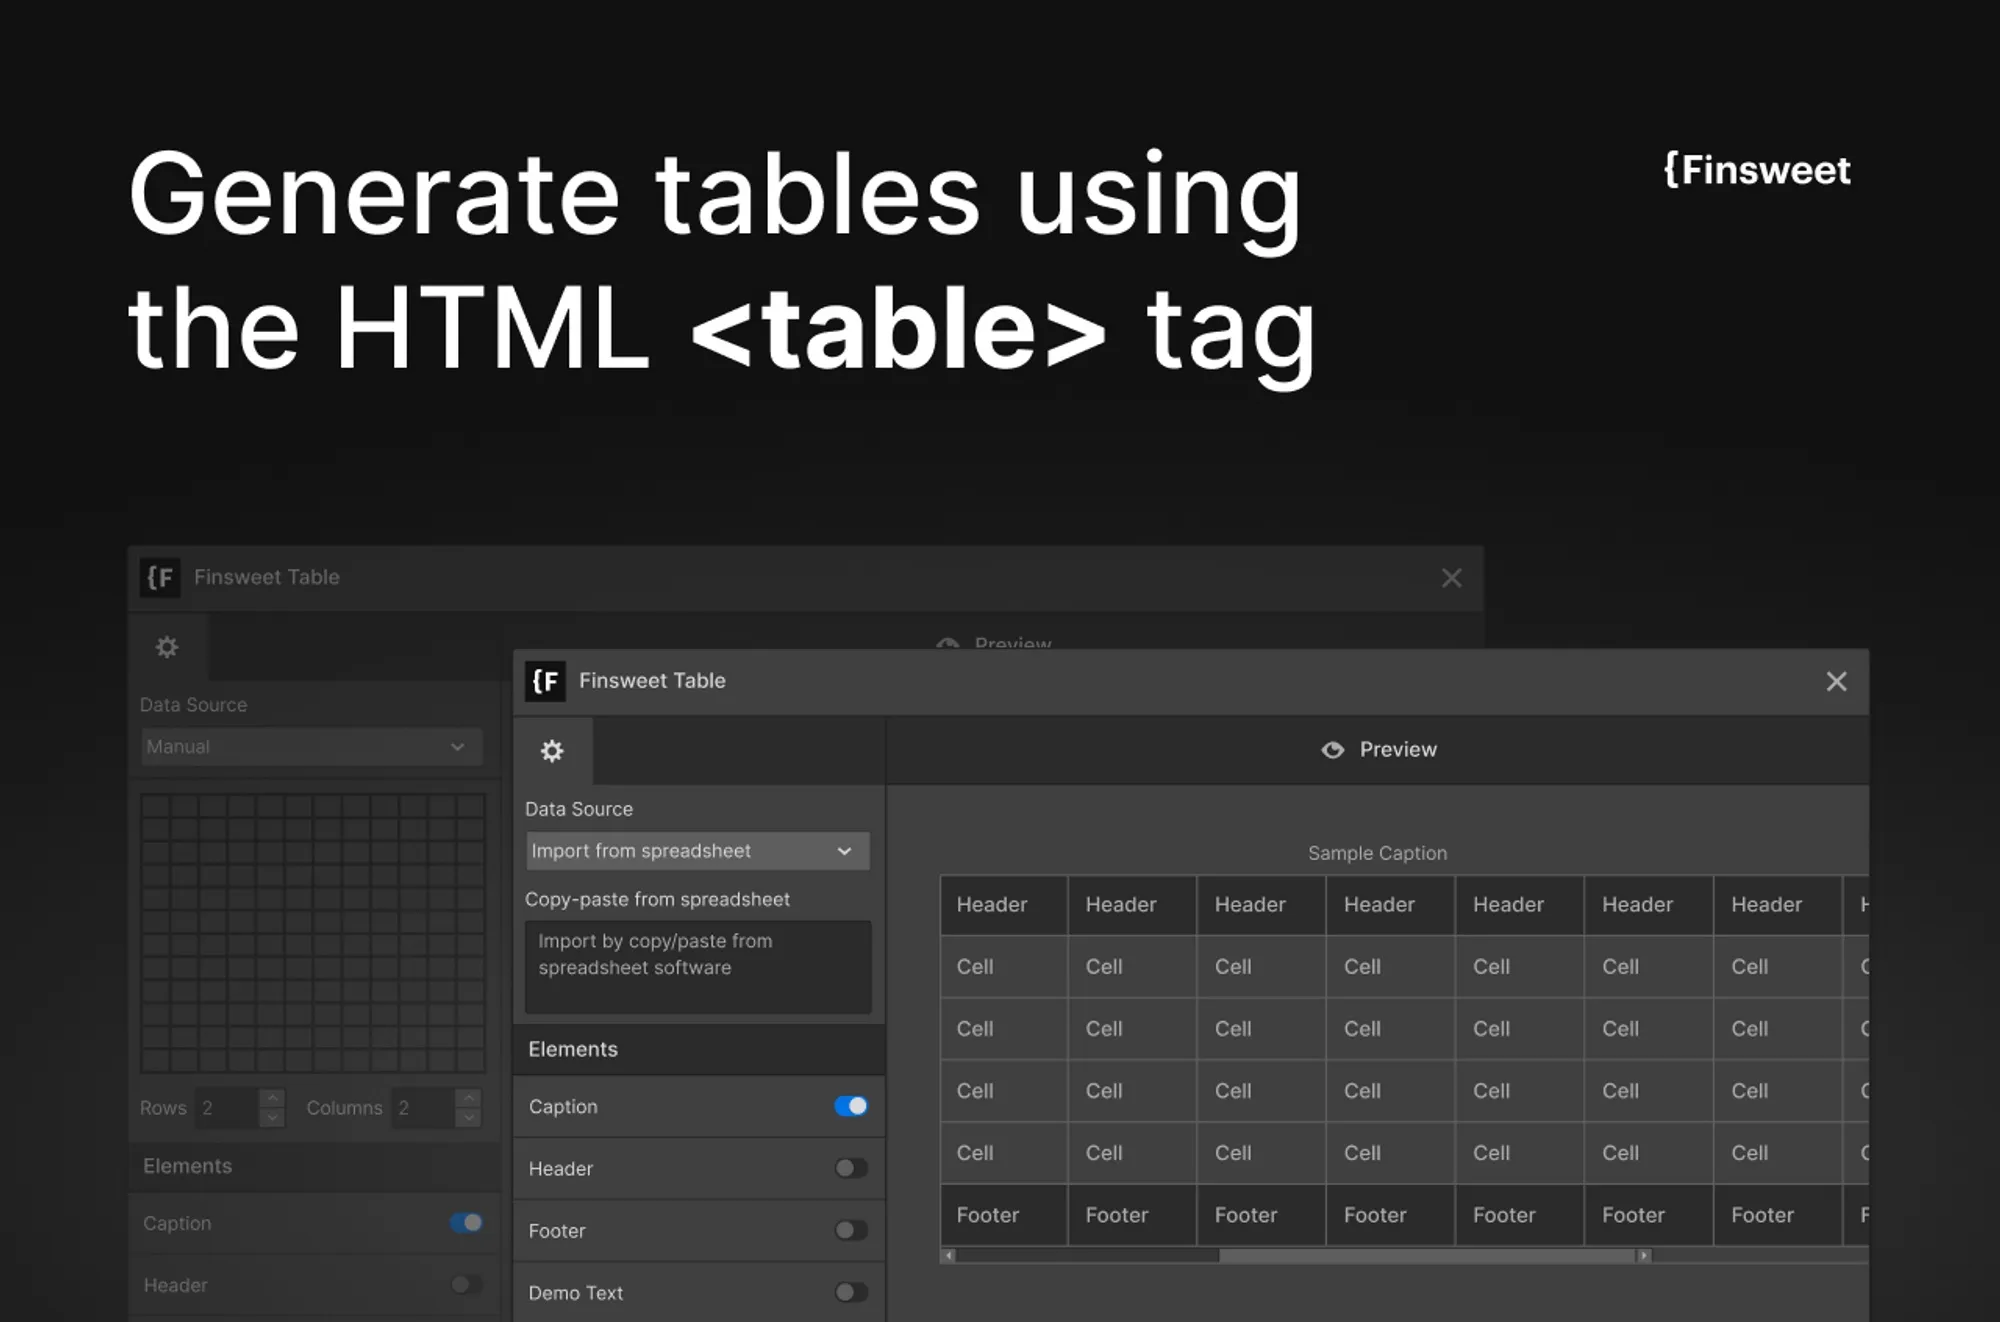The height and width of the screenshot is (1322, 2000).
Task: Decrease Columns using the down stepper arrow
Action: coord(468,1115)
